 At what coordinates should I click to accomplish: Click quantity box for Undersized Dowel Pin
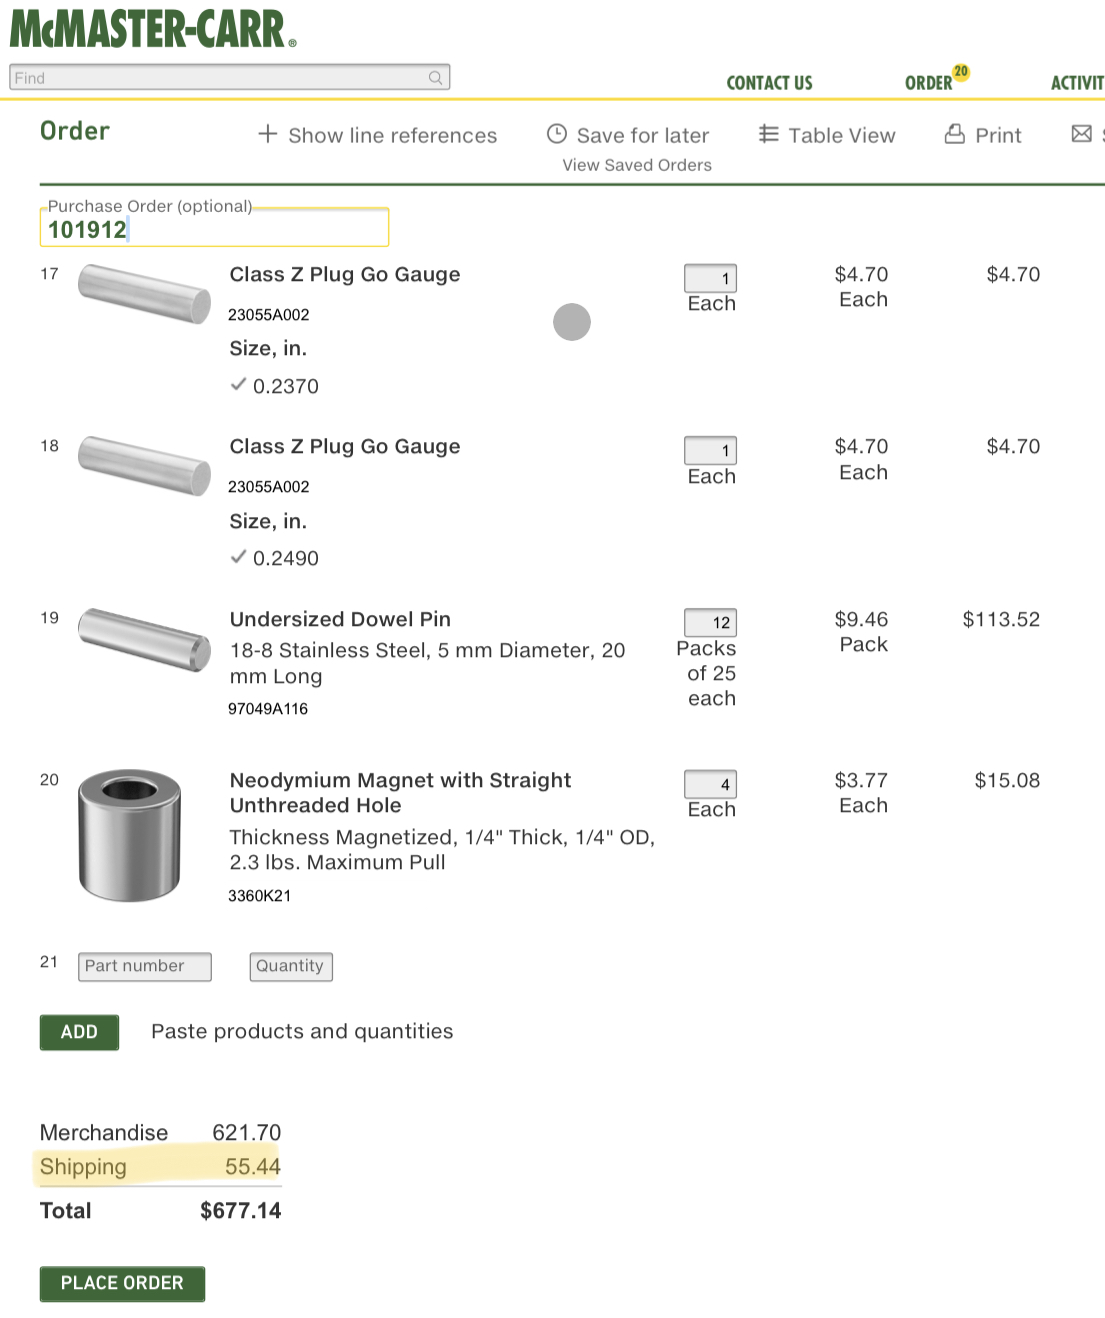point(710,622)
